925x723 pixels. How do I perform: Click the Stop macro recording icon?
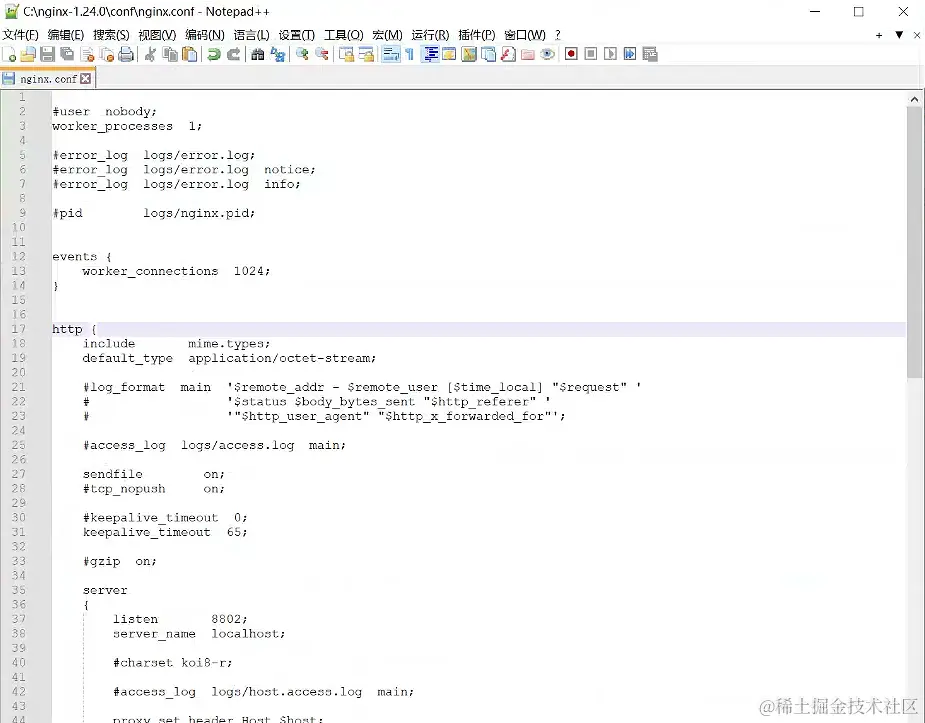591,54
